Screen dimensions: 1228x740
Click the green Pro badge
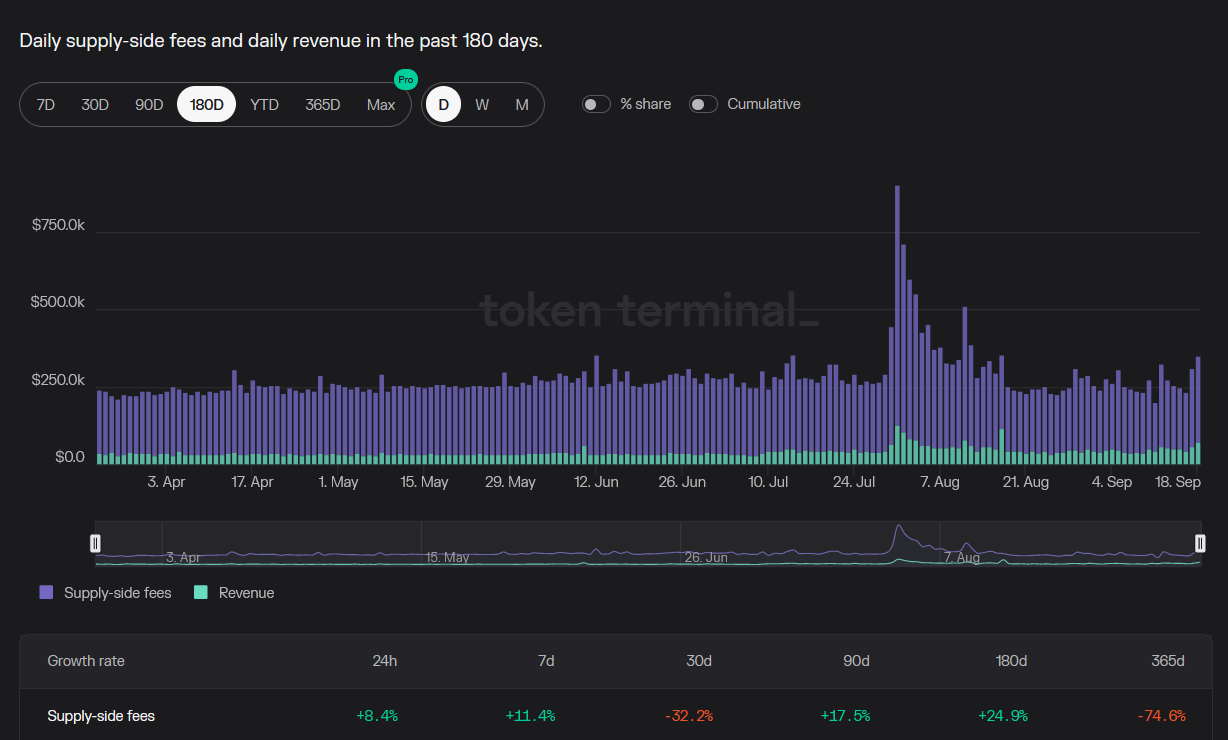(405, 80)
